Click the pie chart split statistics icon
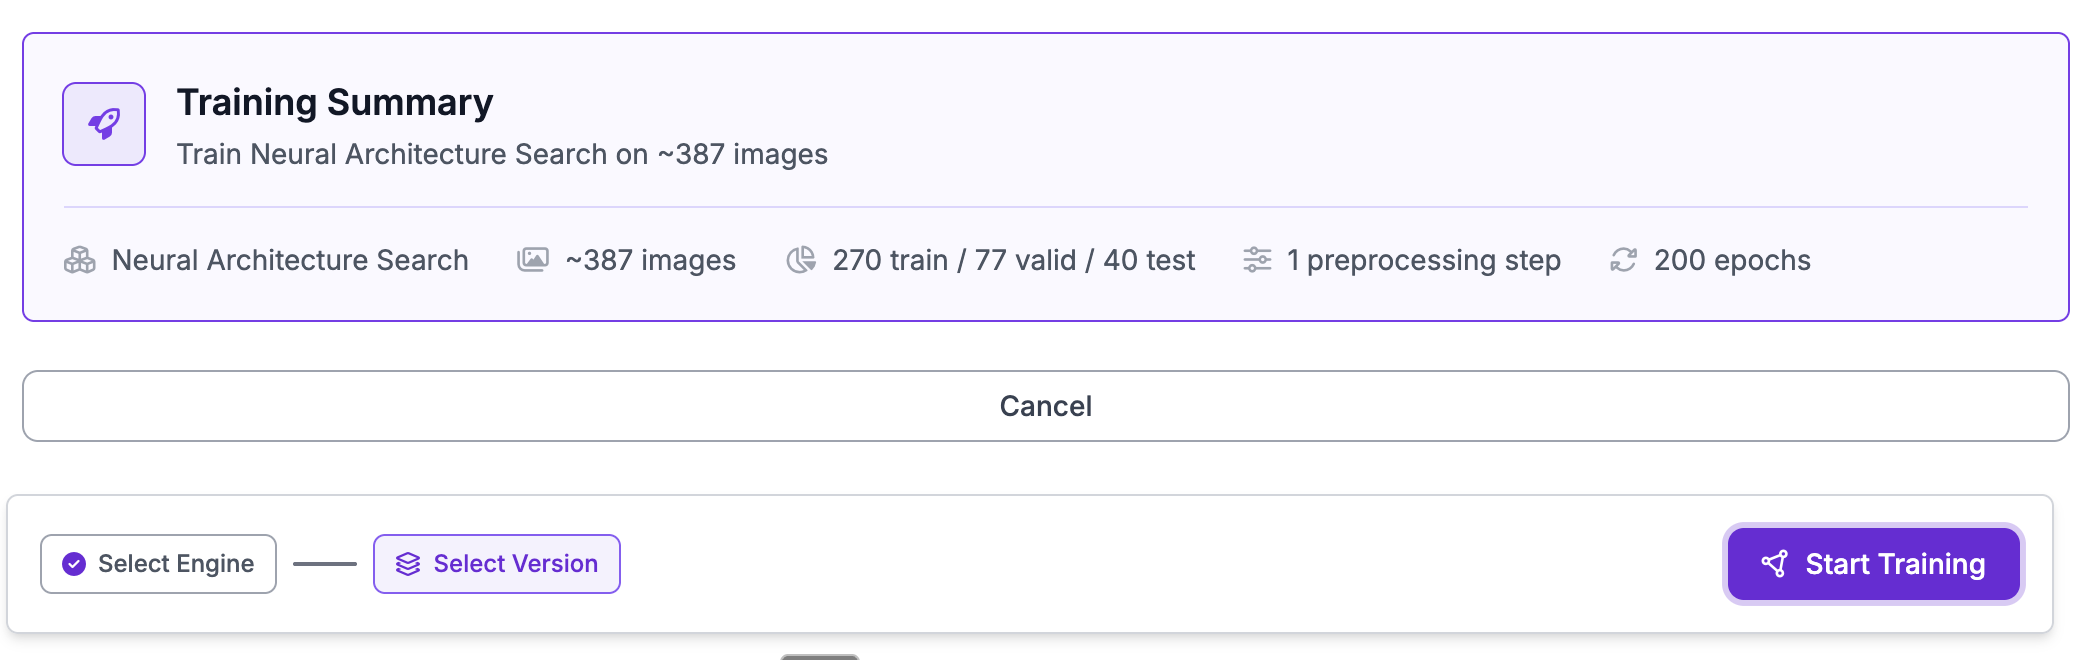2094x660 pixels. click(800, 259)
